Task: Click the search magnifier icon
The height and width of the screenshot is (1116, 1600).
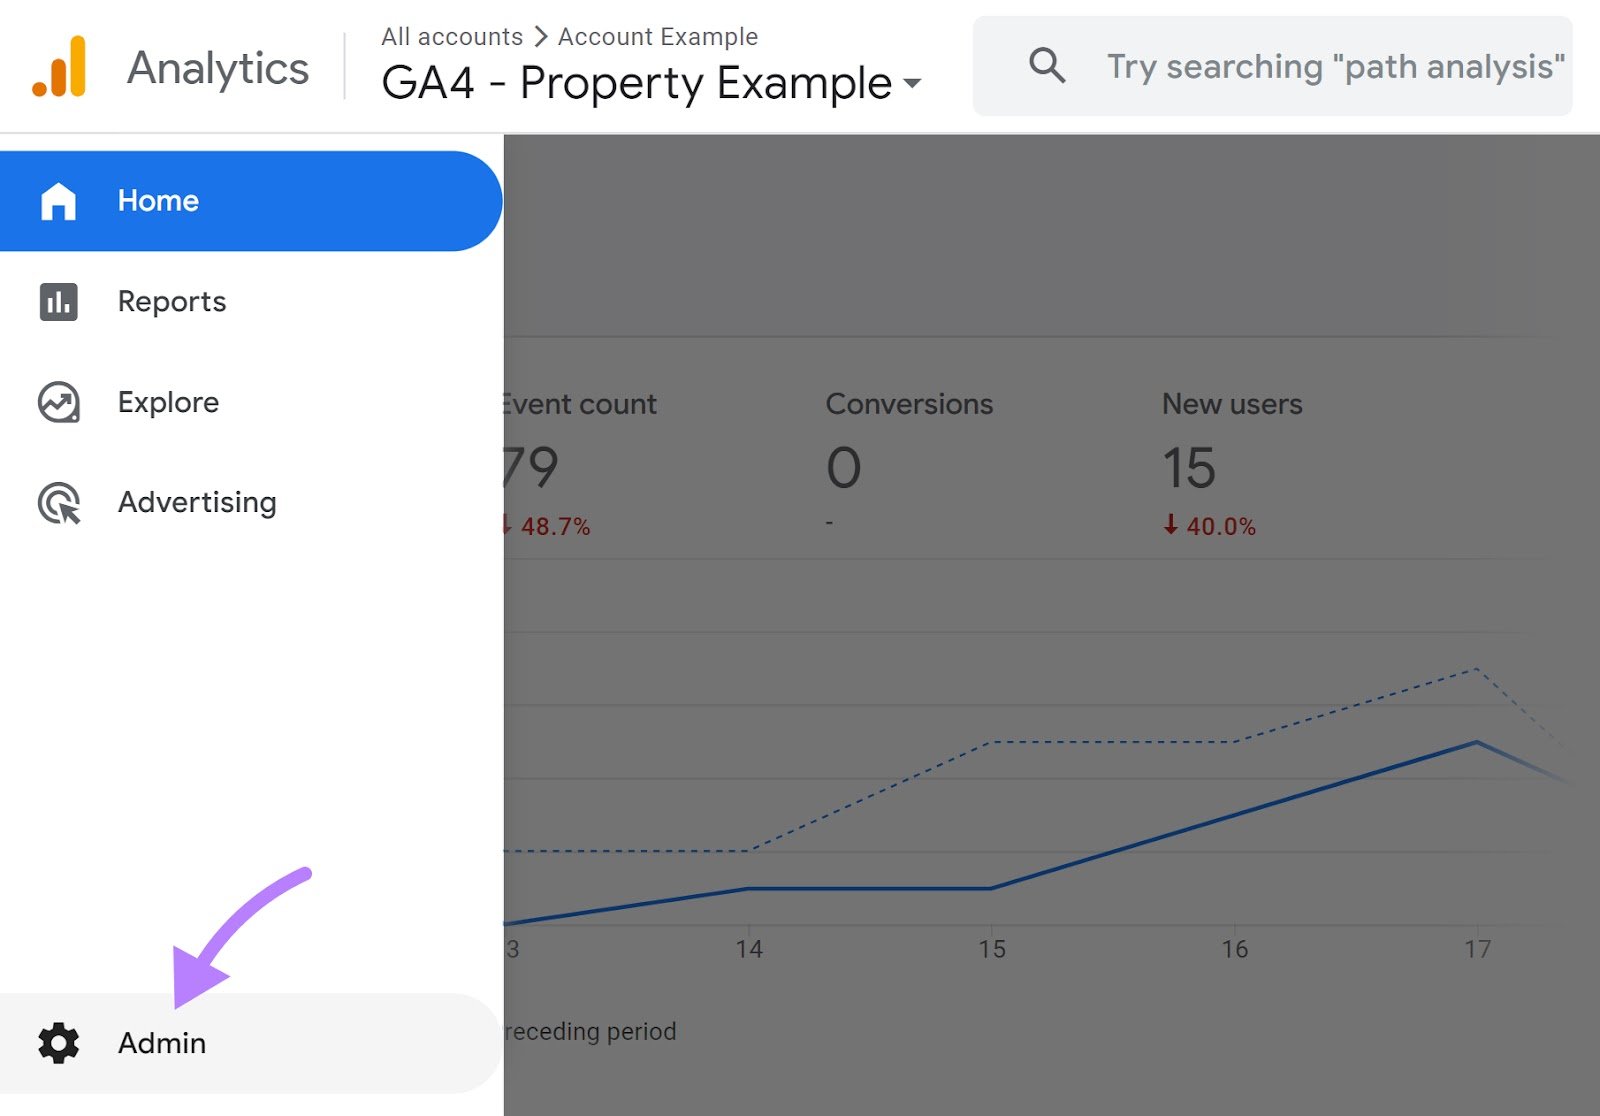Action: tap(1045, 65)
